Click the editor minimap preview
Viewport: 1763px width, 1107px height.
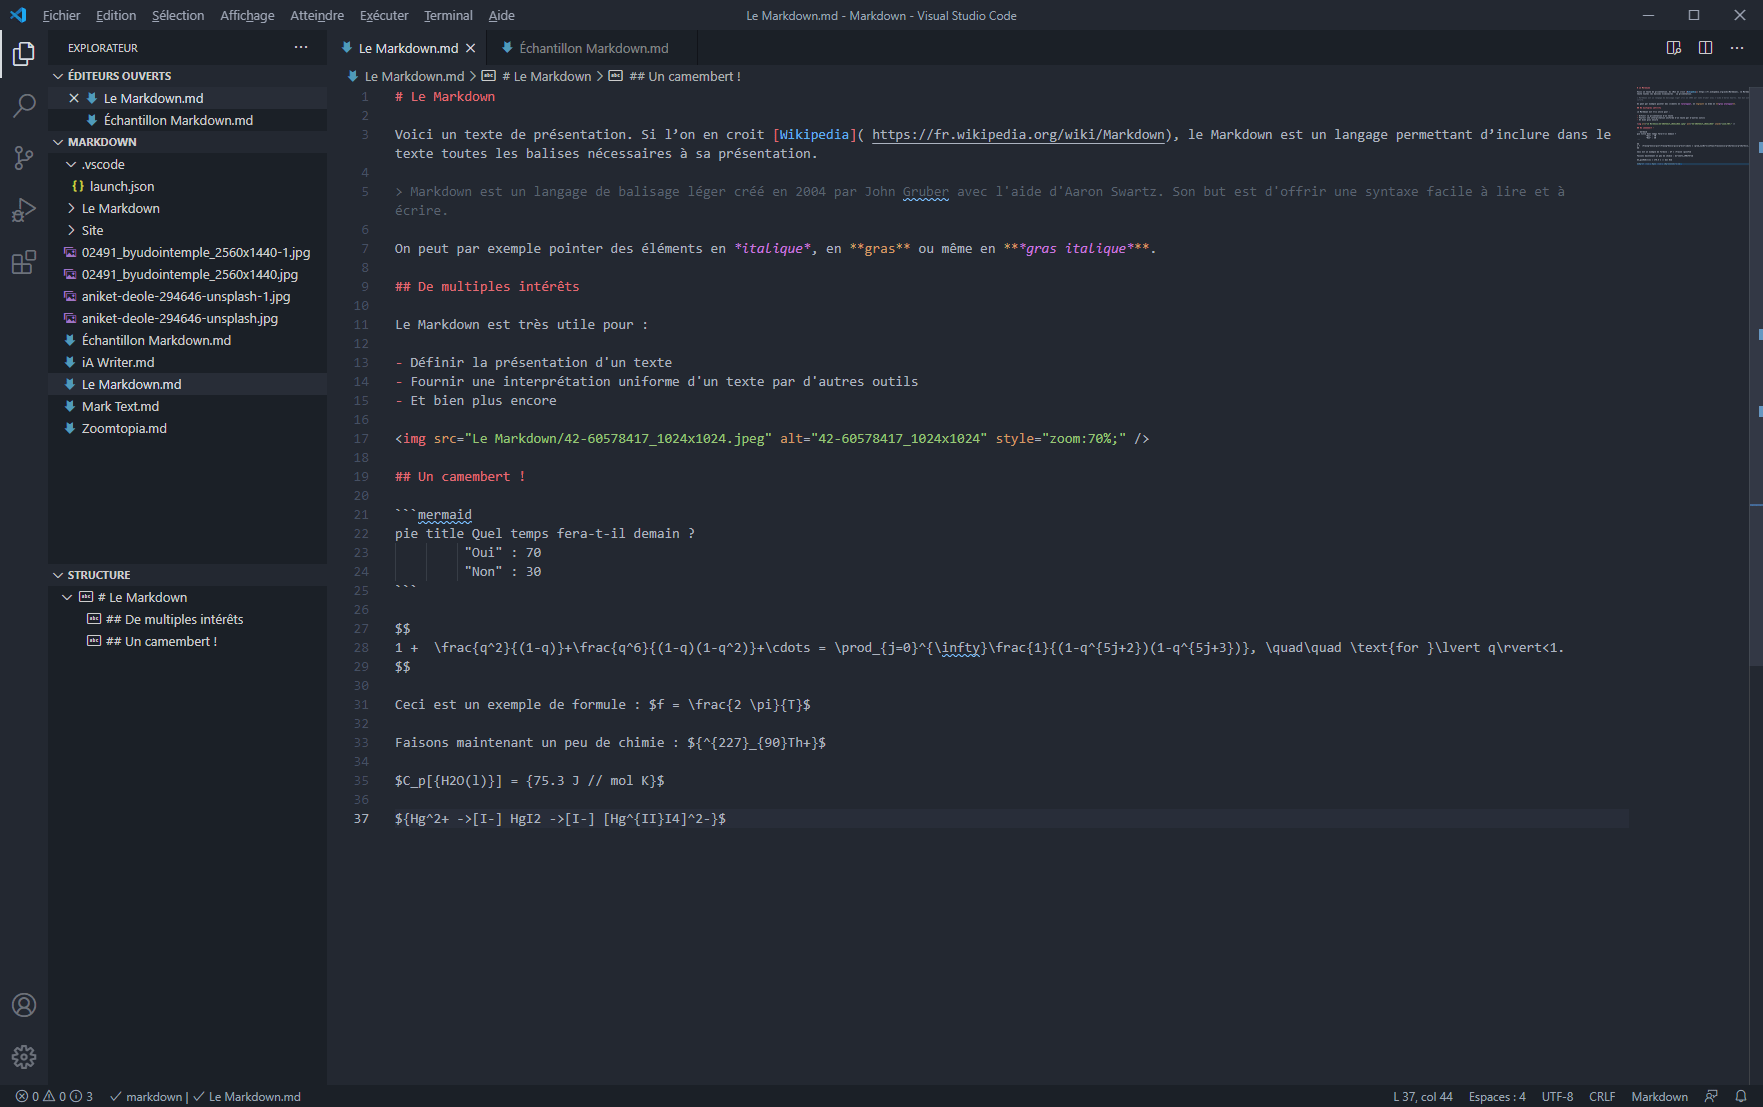[x=1692, y=126]
